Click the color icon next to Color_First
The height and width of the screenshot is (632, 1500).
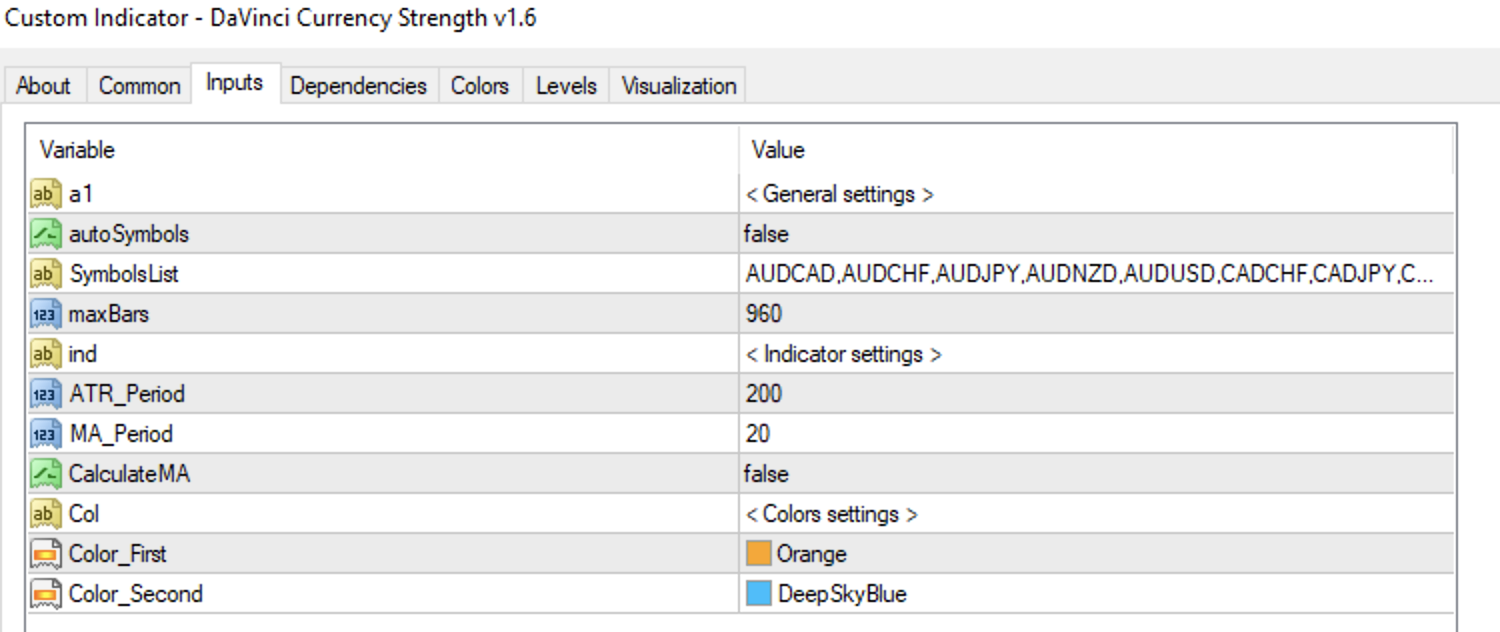(x=46, y=554)
